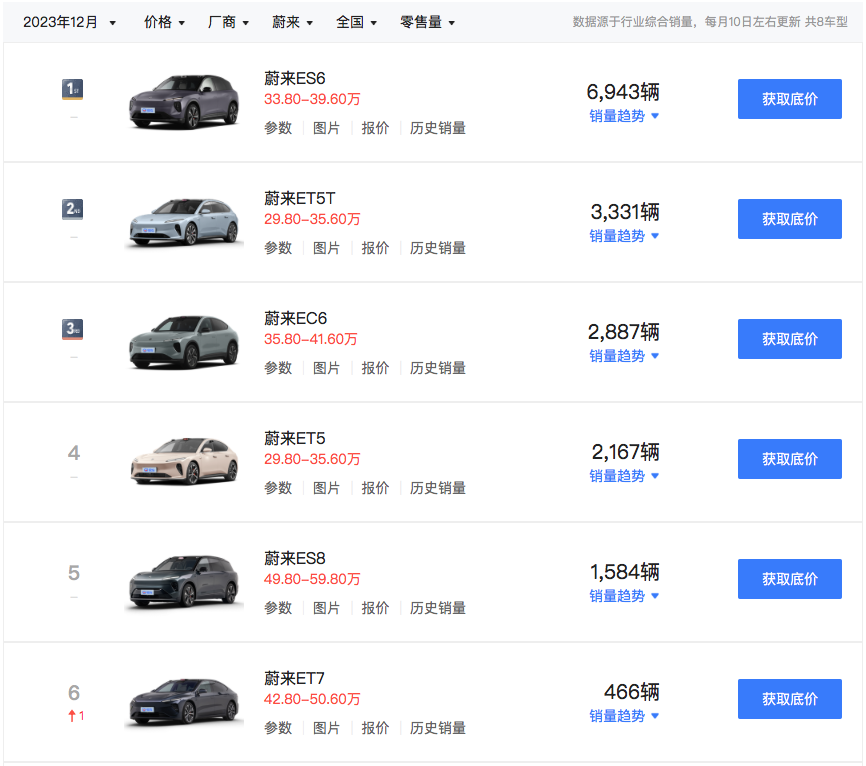Open 历史销量 for 蔚来ET5T
866x766 pixels.
pyautogui.click(x=438, y=248)
